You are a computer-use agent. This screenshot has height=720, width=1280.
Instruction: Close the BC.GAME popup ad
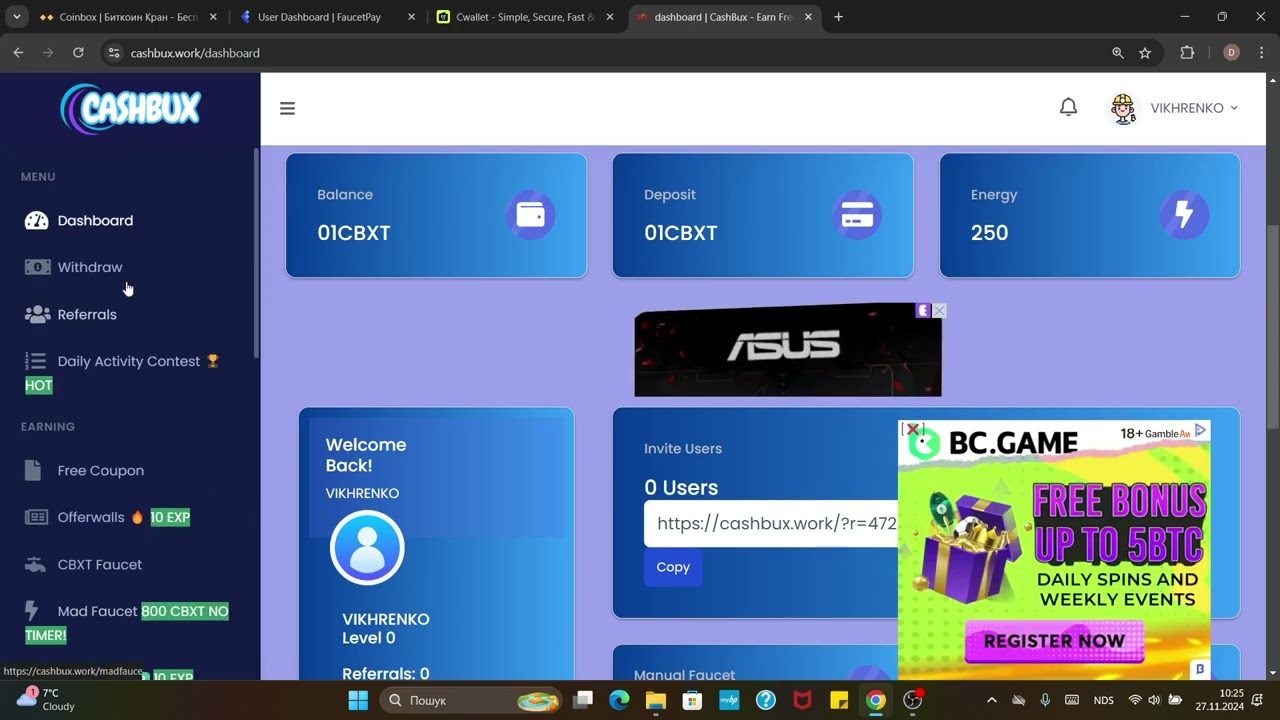point(912,429)
